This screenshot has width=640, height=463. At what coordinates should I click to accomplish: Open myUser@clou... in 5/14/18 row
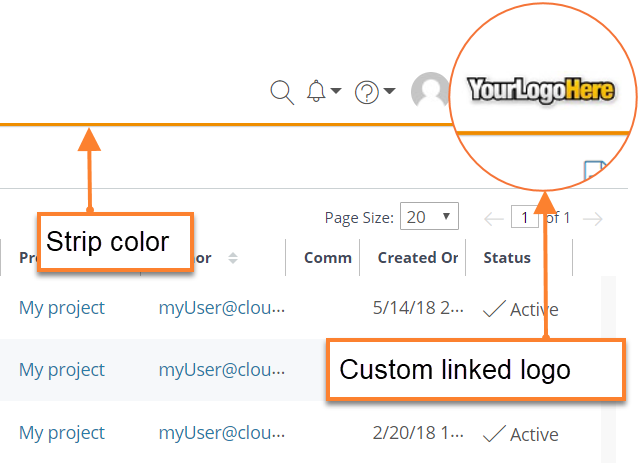pyautogui.click(x=222, y=308)
